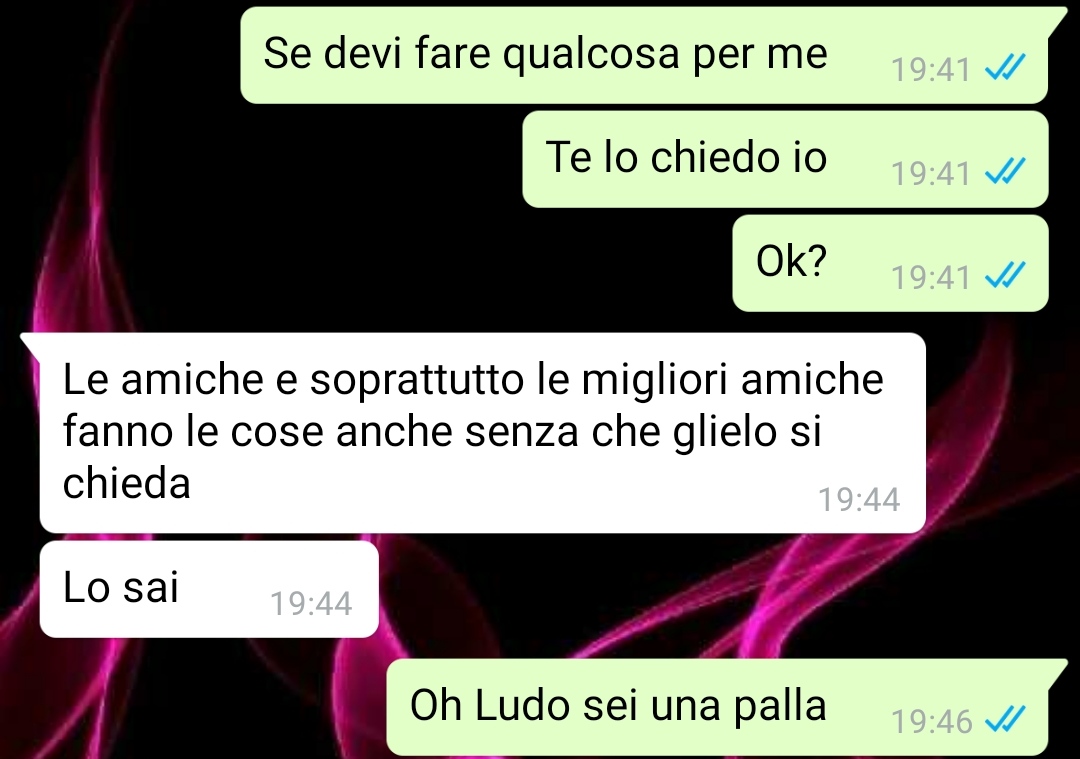This screenshot has height=759, width=1080.
Task: Tap the 19:44 timestamp on the long received message
Action: tap(858, 499)
